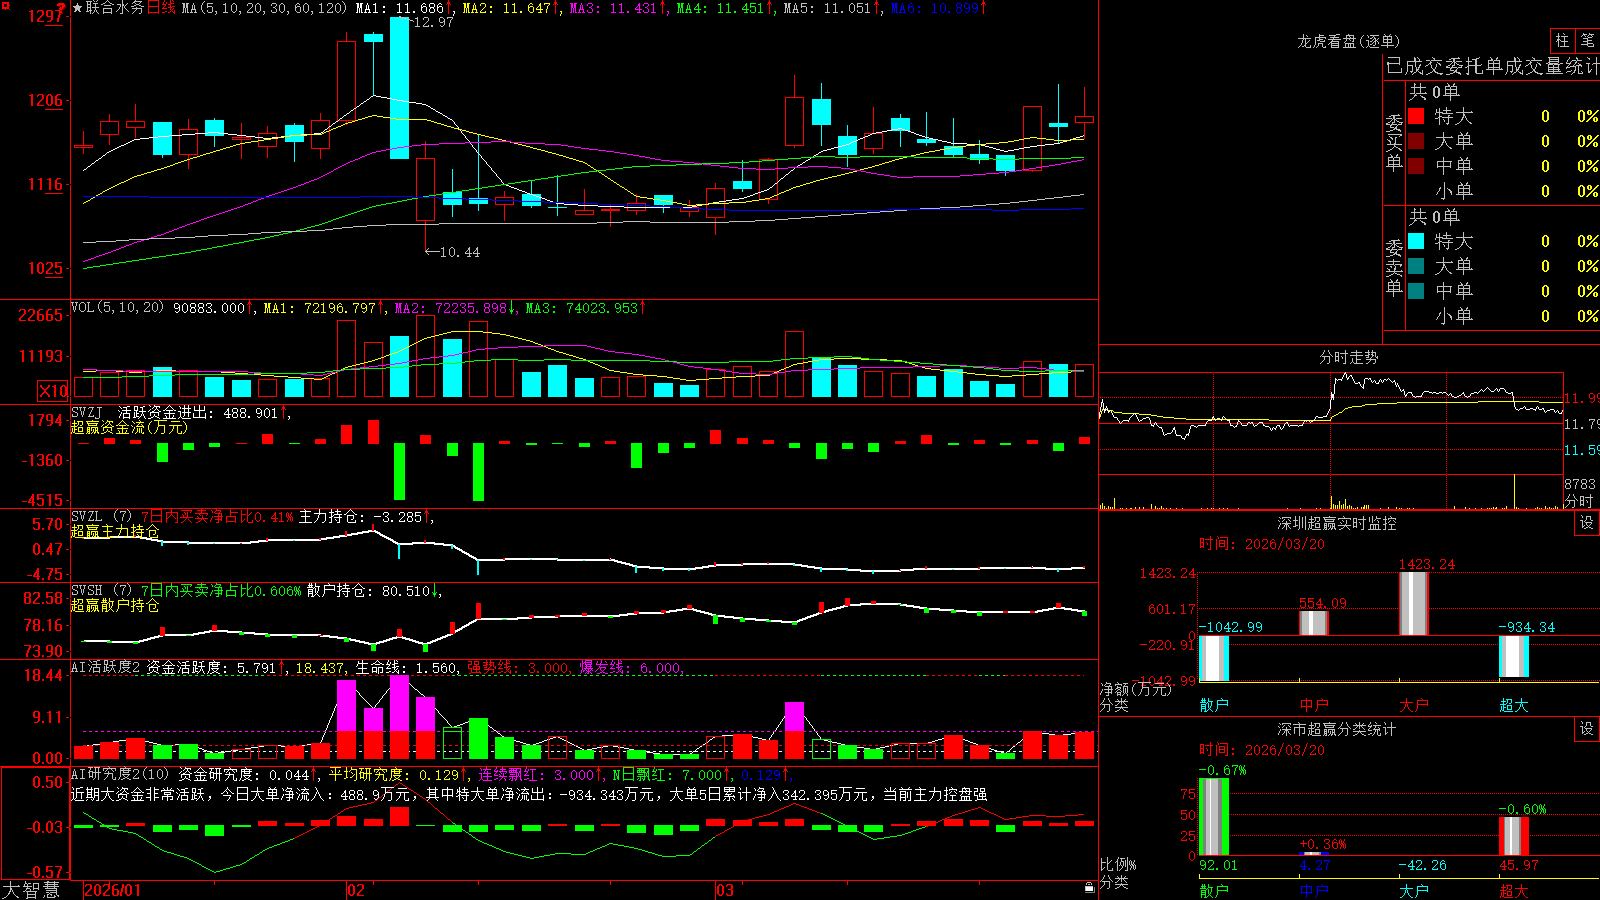Click the green 92.01 散户 bar in 深市超赢分类统计

tap(1214, 817)
